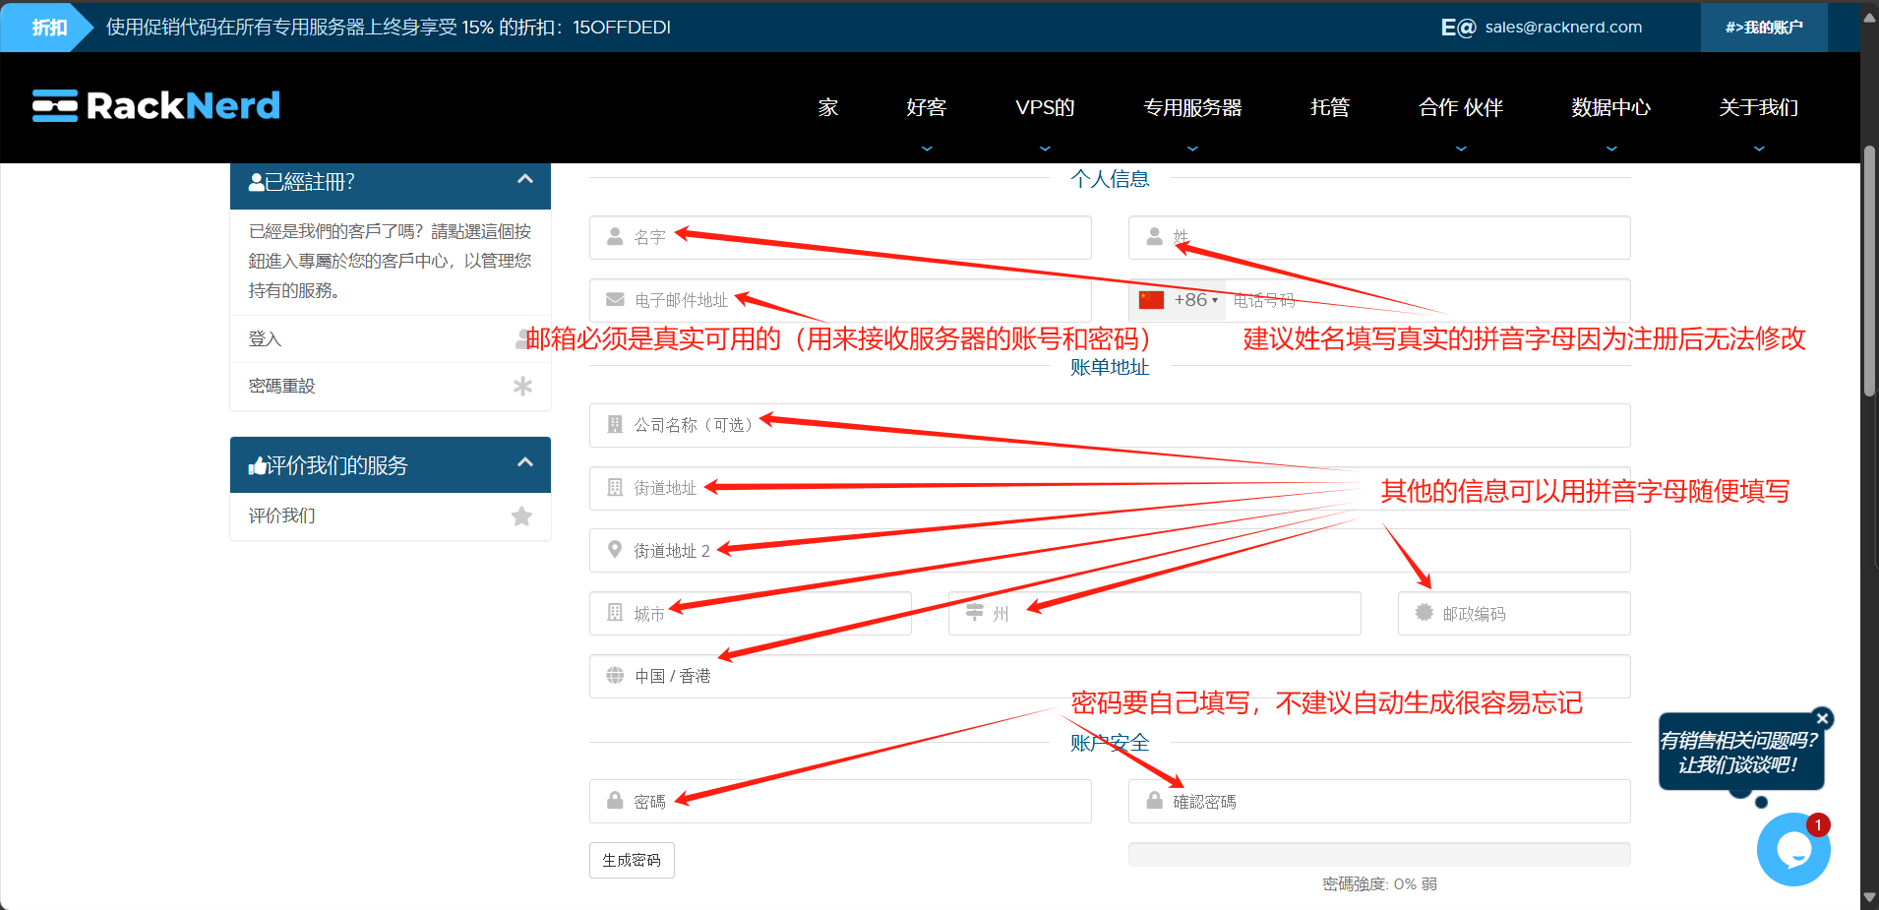
Task: Close the sales chat popup
Action: 1822,718
